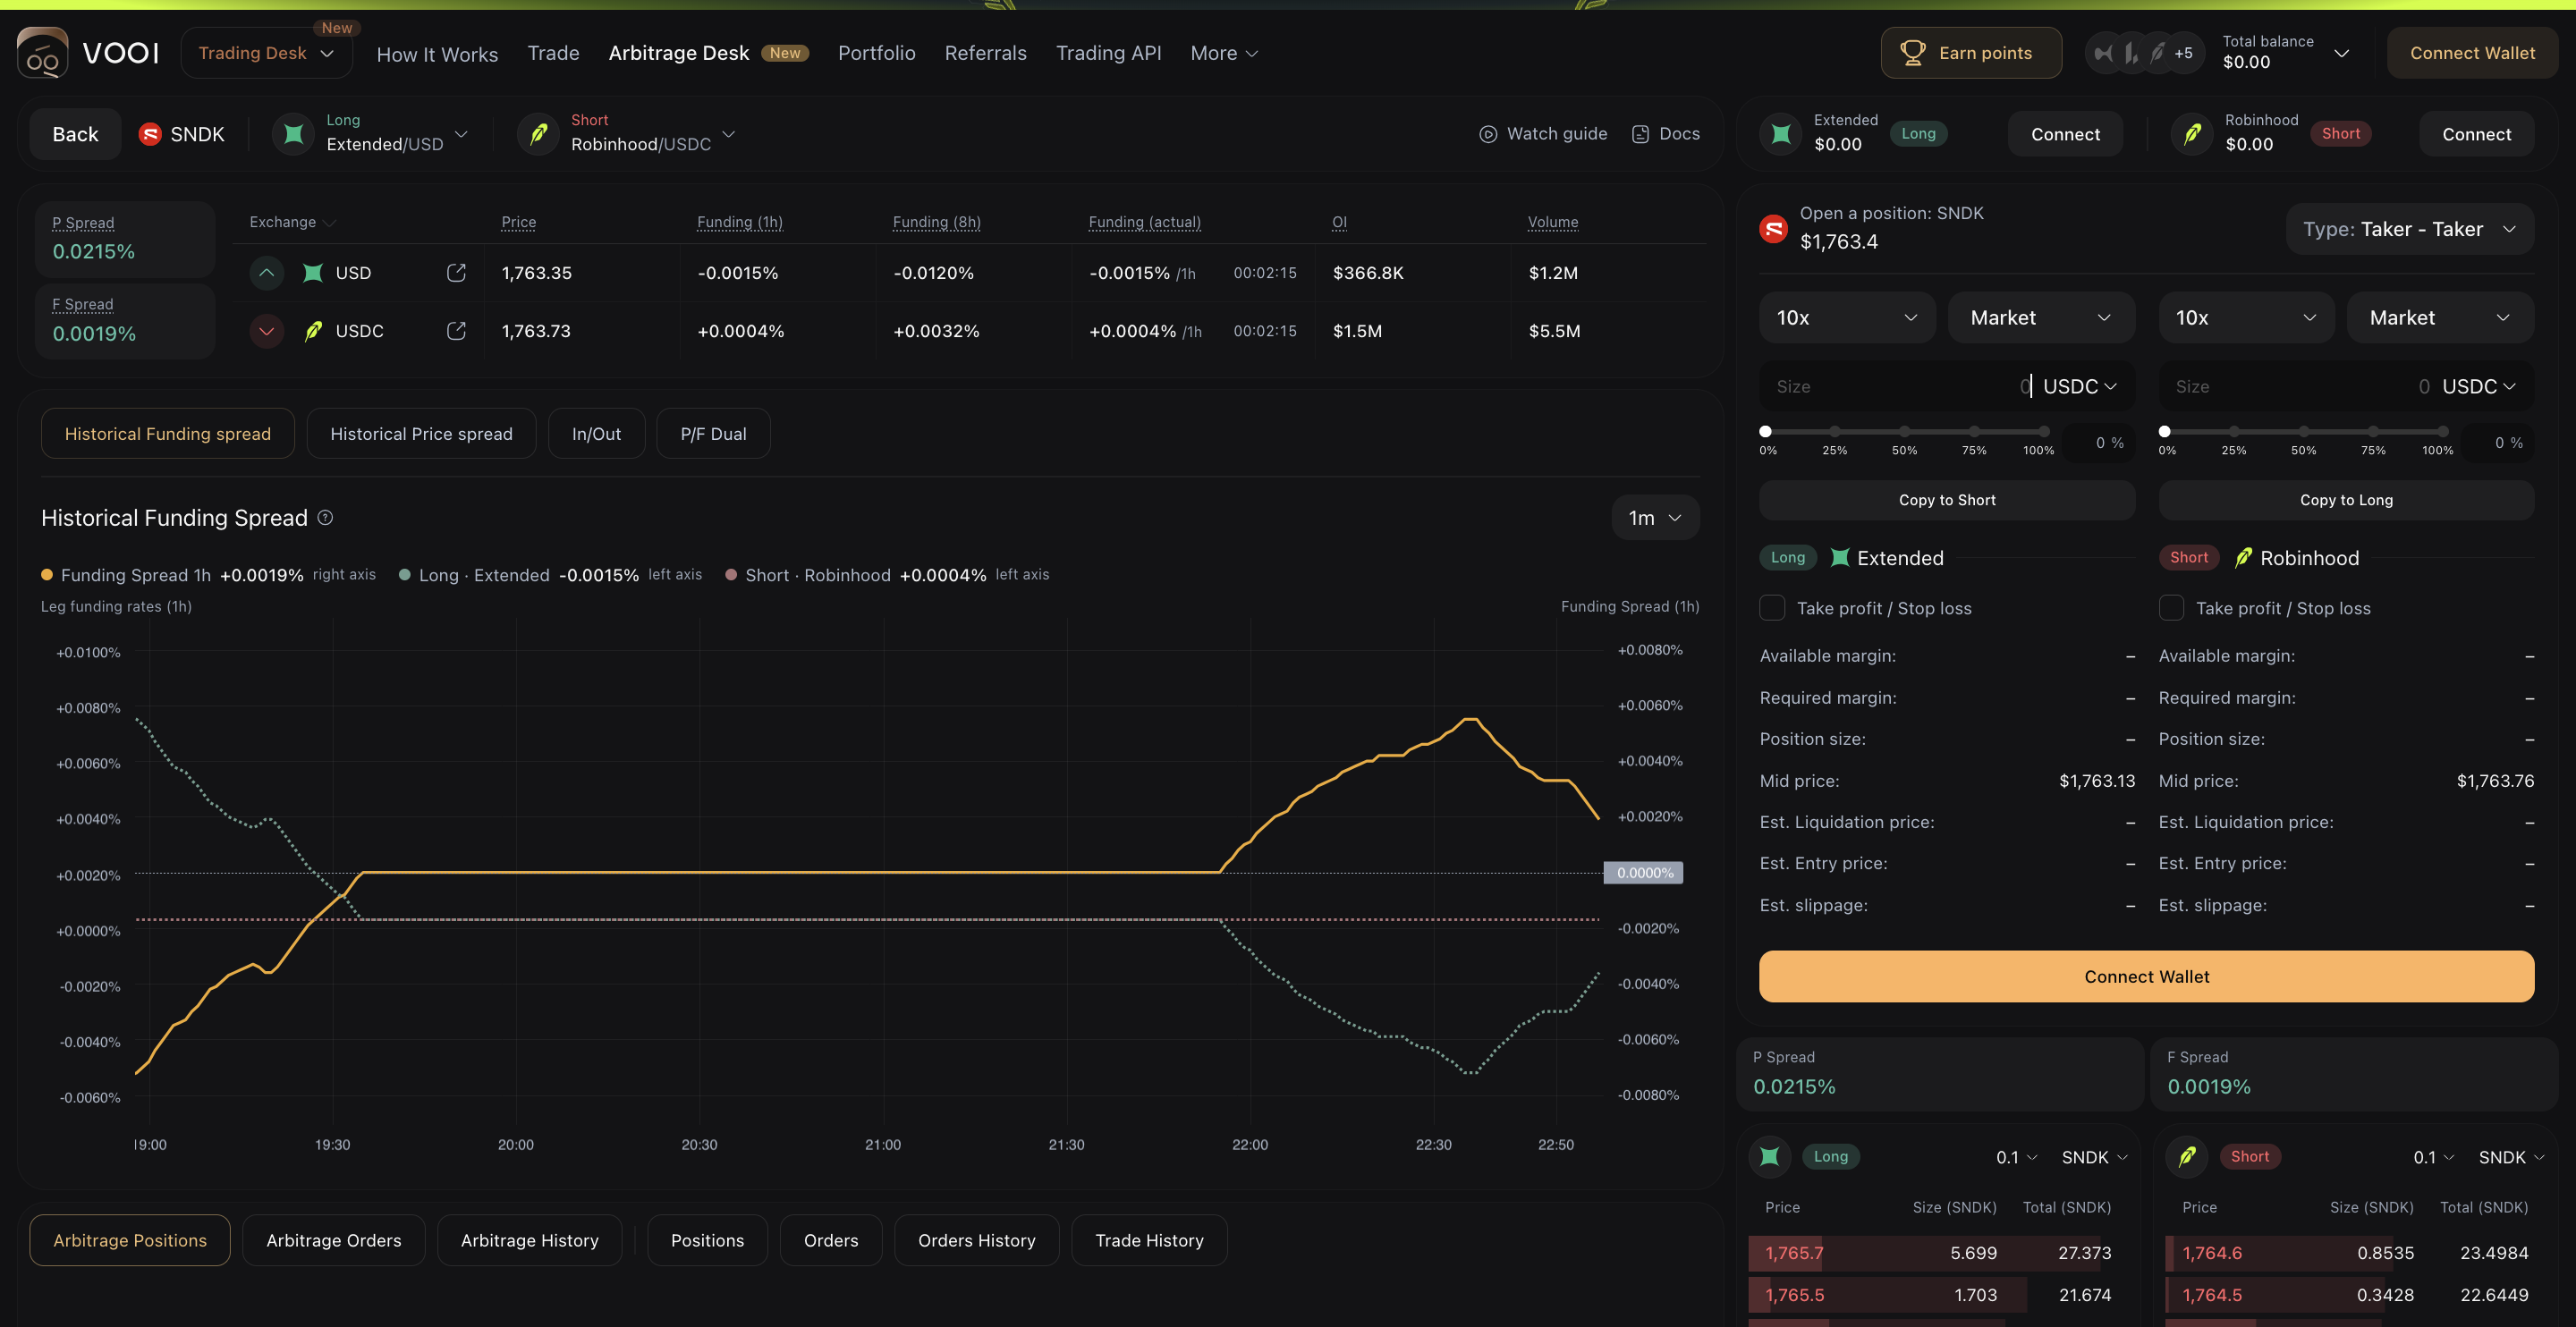Screen dimensions: 2576x1327
Task: Click the Extended icon in wallet balance panel
Action: pos(1781,134)
